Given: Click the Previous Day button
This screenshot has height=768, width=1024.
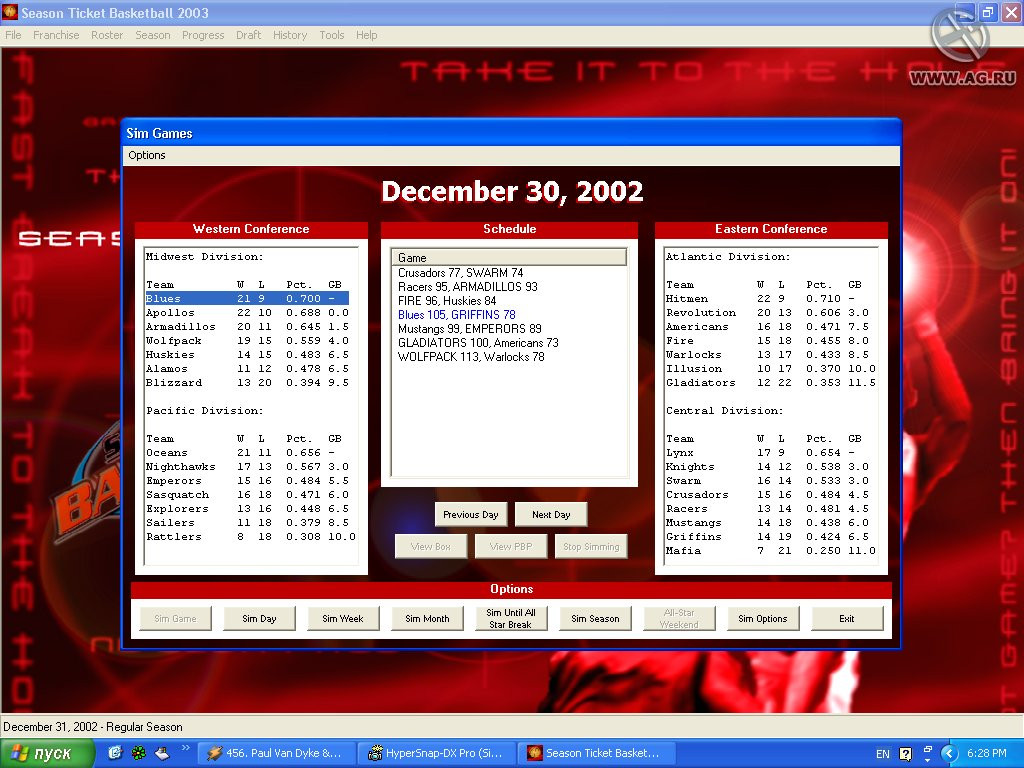Looking at the screenshot, I should click(x=471, y=515).
